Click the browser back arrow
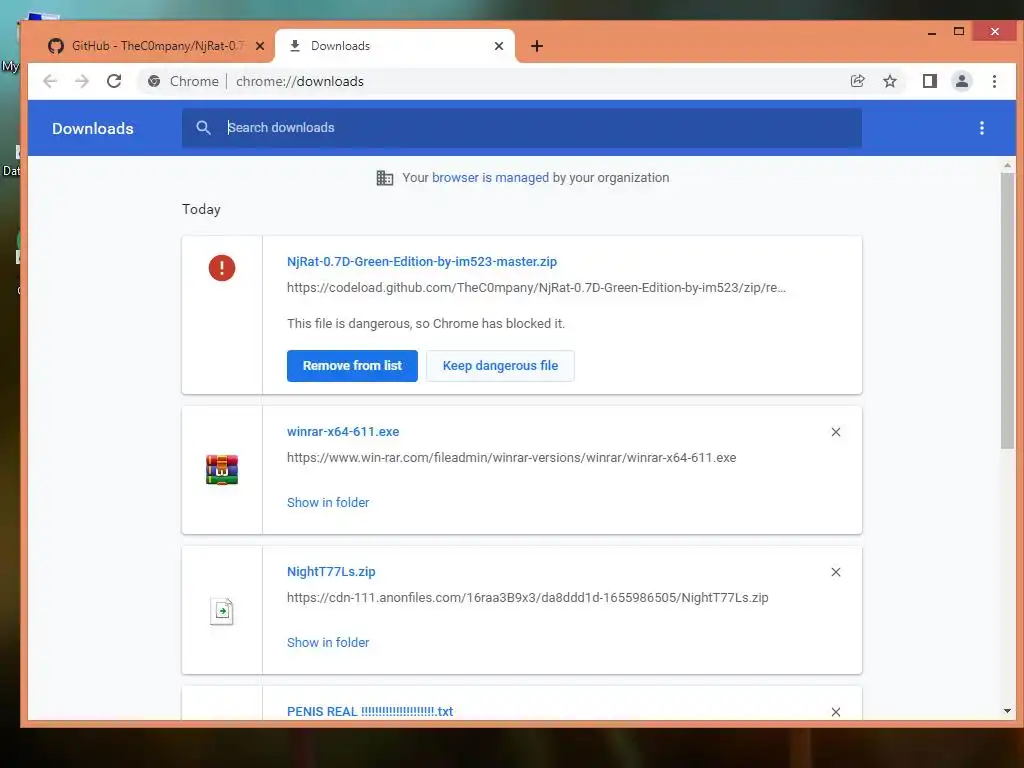1024x768 pixels. 50,81
